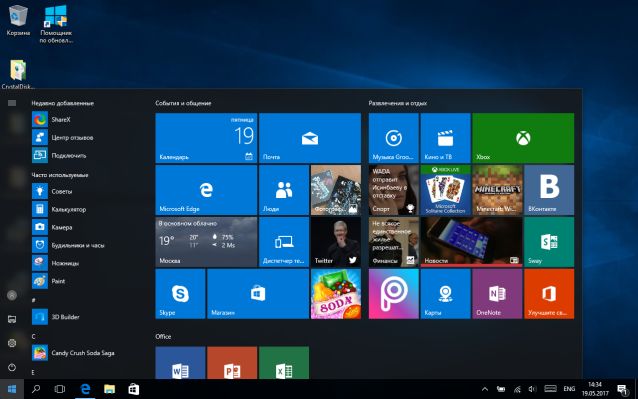The image size is (638, 399).
Task: Open File Explorer from Start sidebar
Action: click(12, 319)
